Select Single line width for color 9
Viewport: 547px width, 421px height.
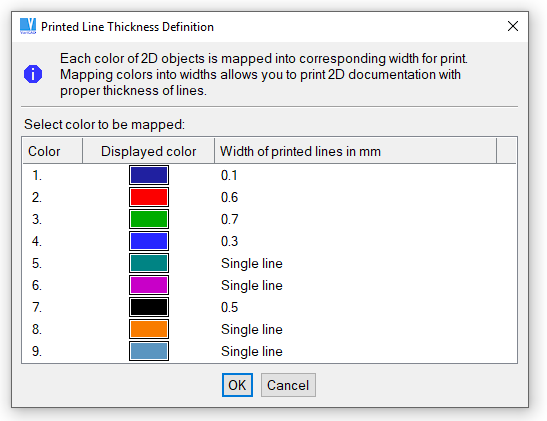point(252,351)
